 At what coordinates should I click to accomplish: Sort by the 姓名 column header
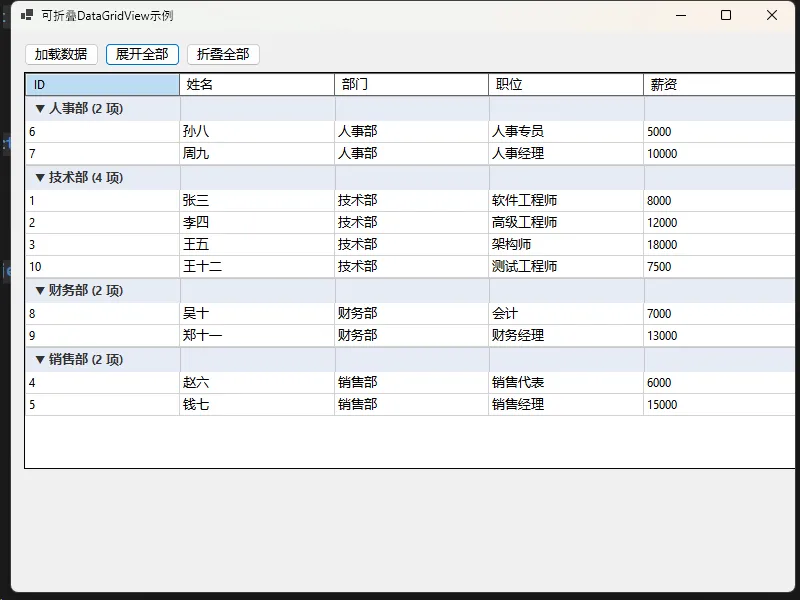click(x=257, y=85)
